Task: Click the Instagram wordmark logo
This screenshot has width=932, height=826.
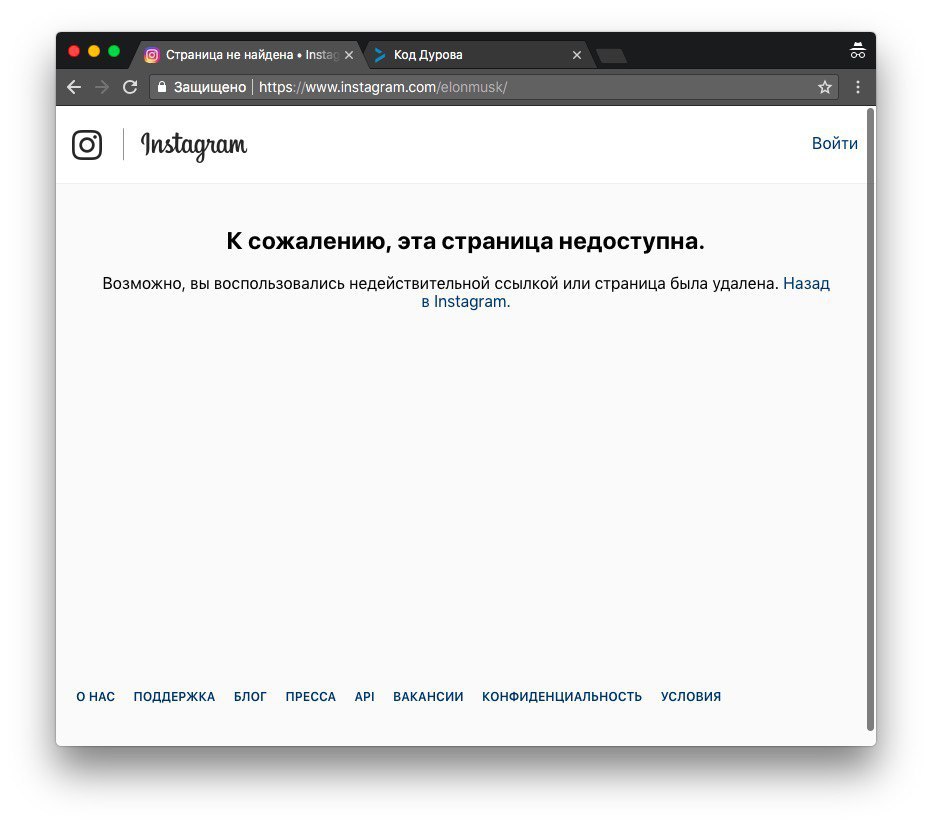Action: pos(194,146)
